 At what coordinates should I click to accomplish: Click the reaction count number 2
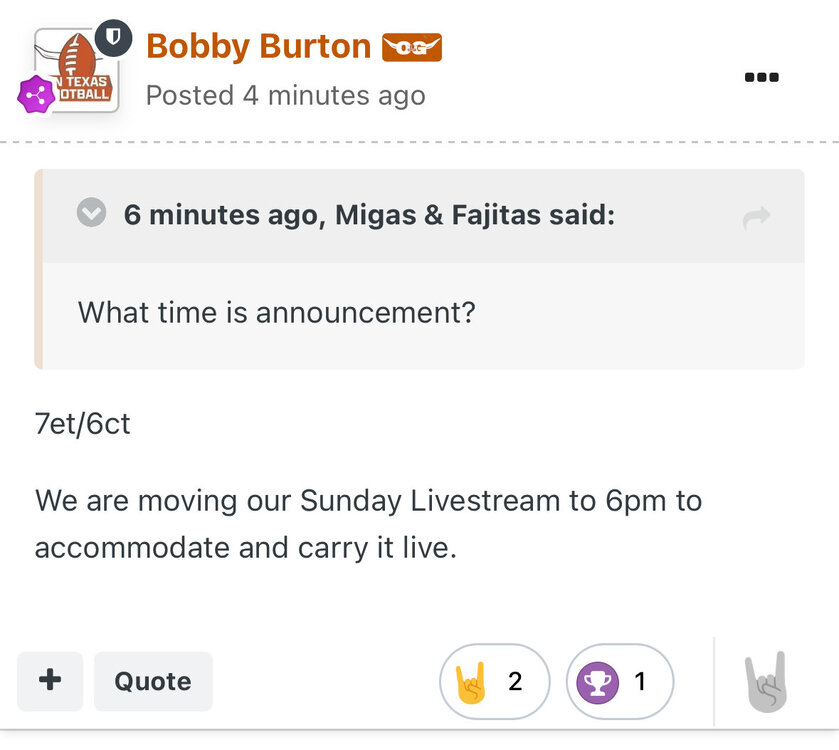coord(515,682)
